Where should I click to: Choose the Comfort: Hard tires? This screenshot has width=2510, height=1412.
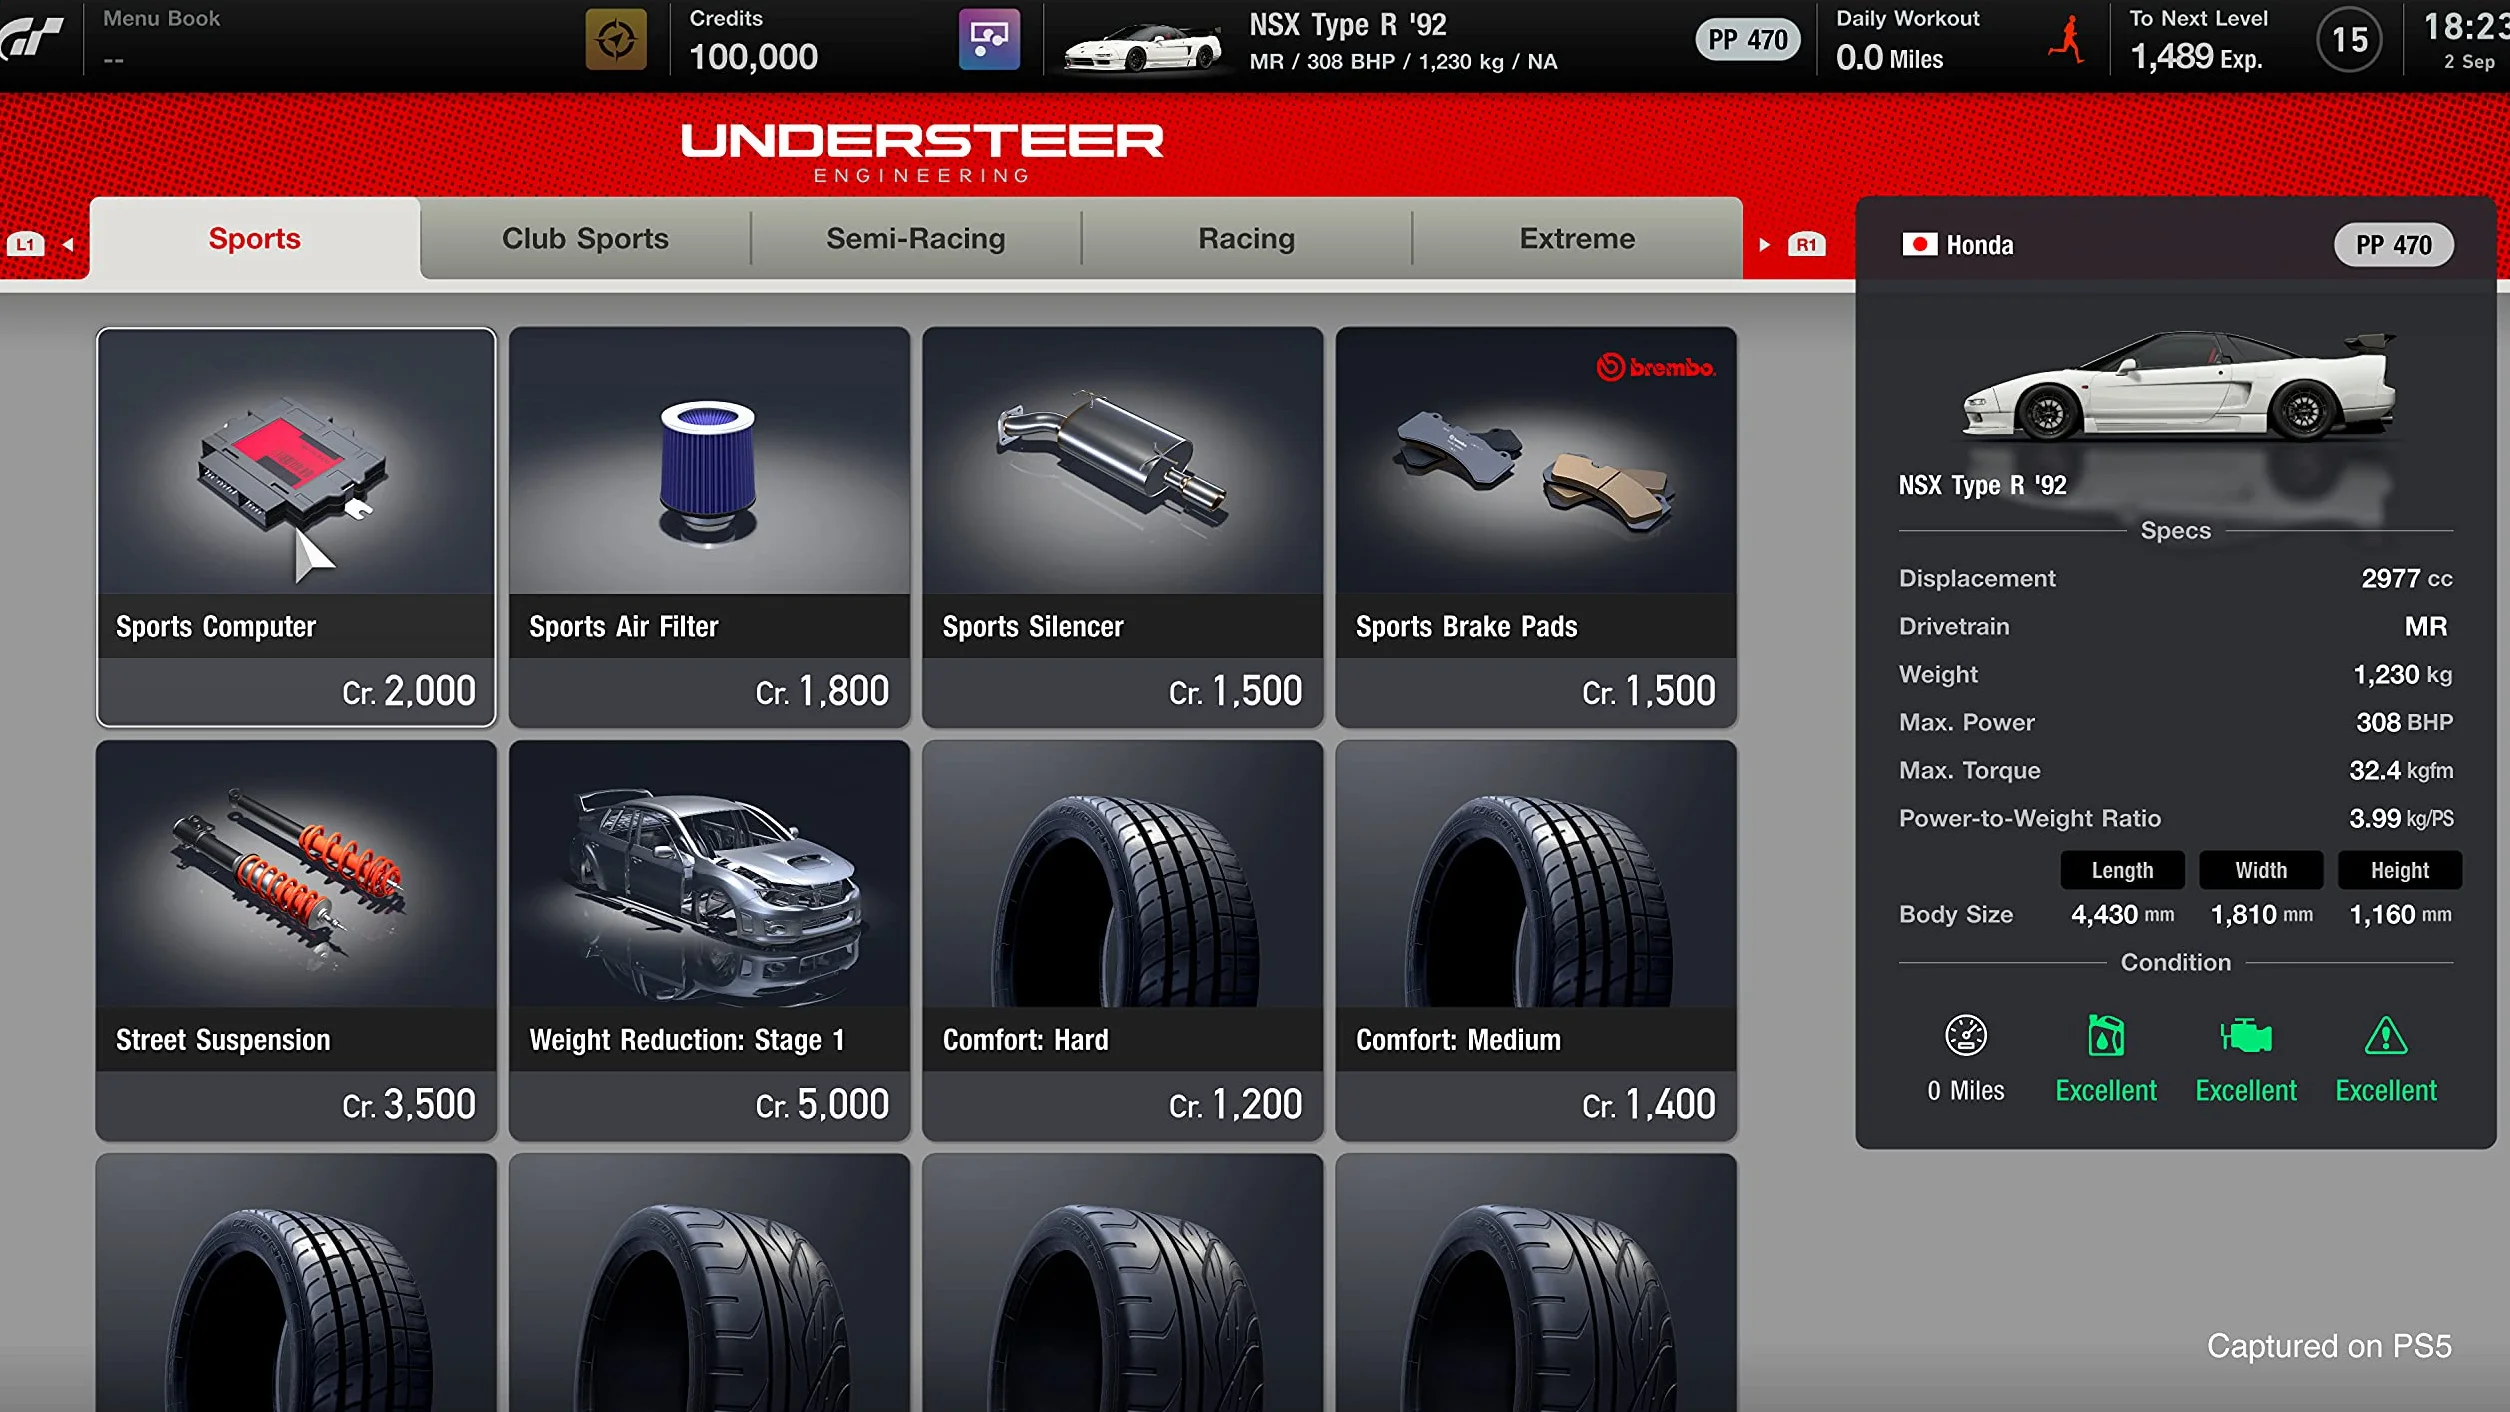click(1123, 940)
